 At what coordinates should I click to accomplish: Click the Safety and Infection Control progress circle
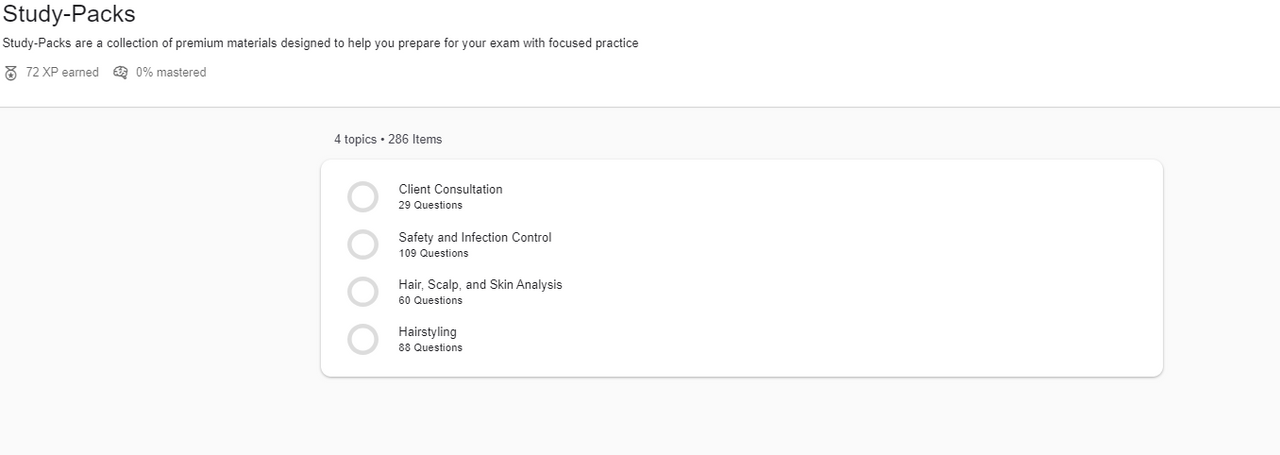(362, 244)
